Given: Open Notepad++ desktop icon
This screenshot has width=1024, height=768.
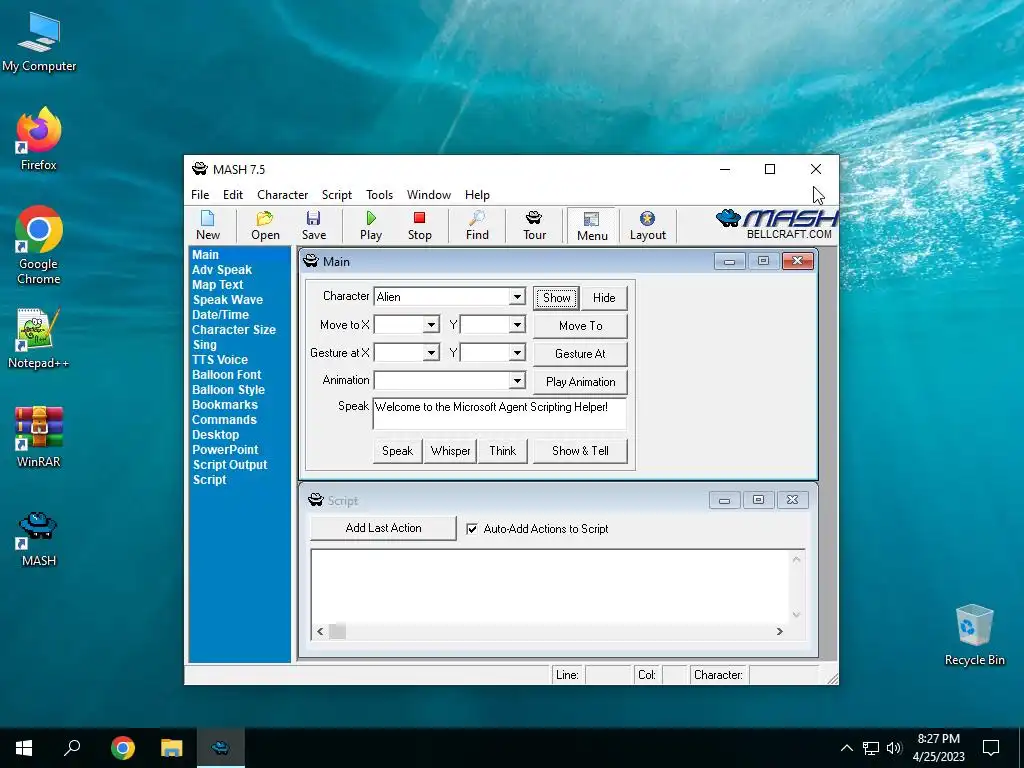Looking at the screenshot, I should point(39,338).
